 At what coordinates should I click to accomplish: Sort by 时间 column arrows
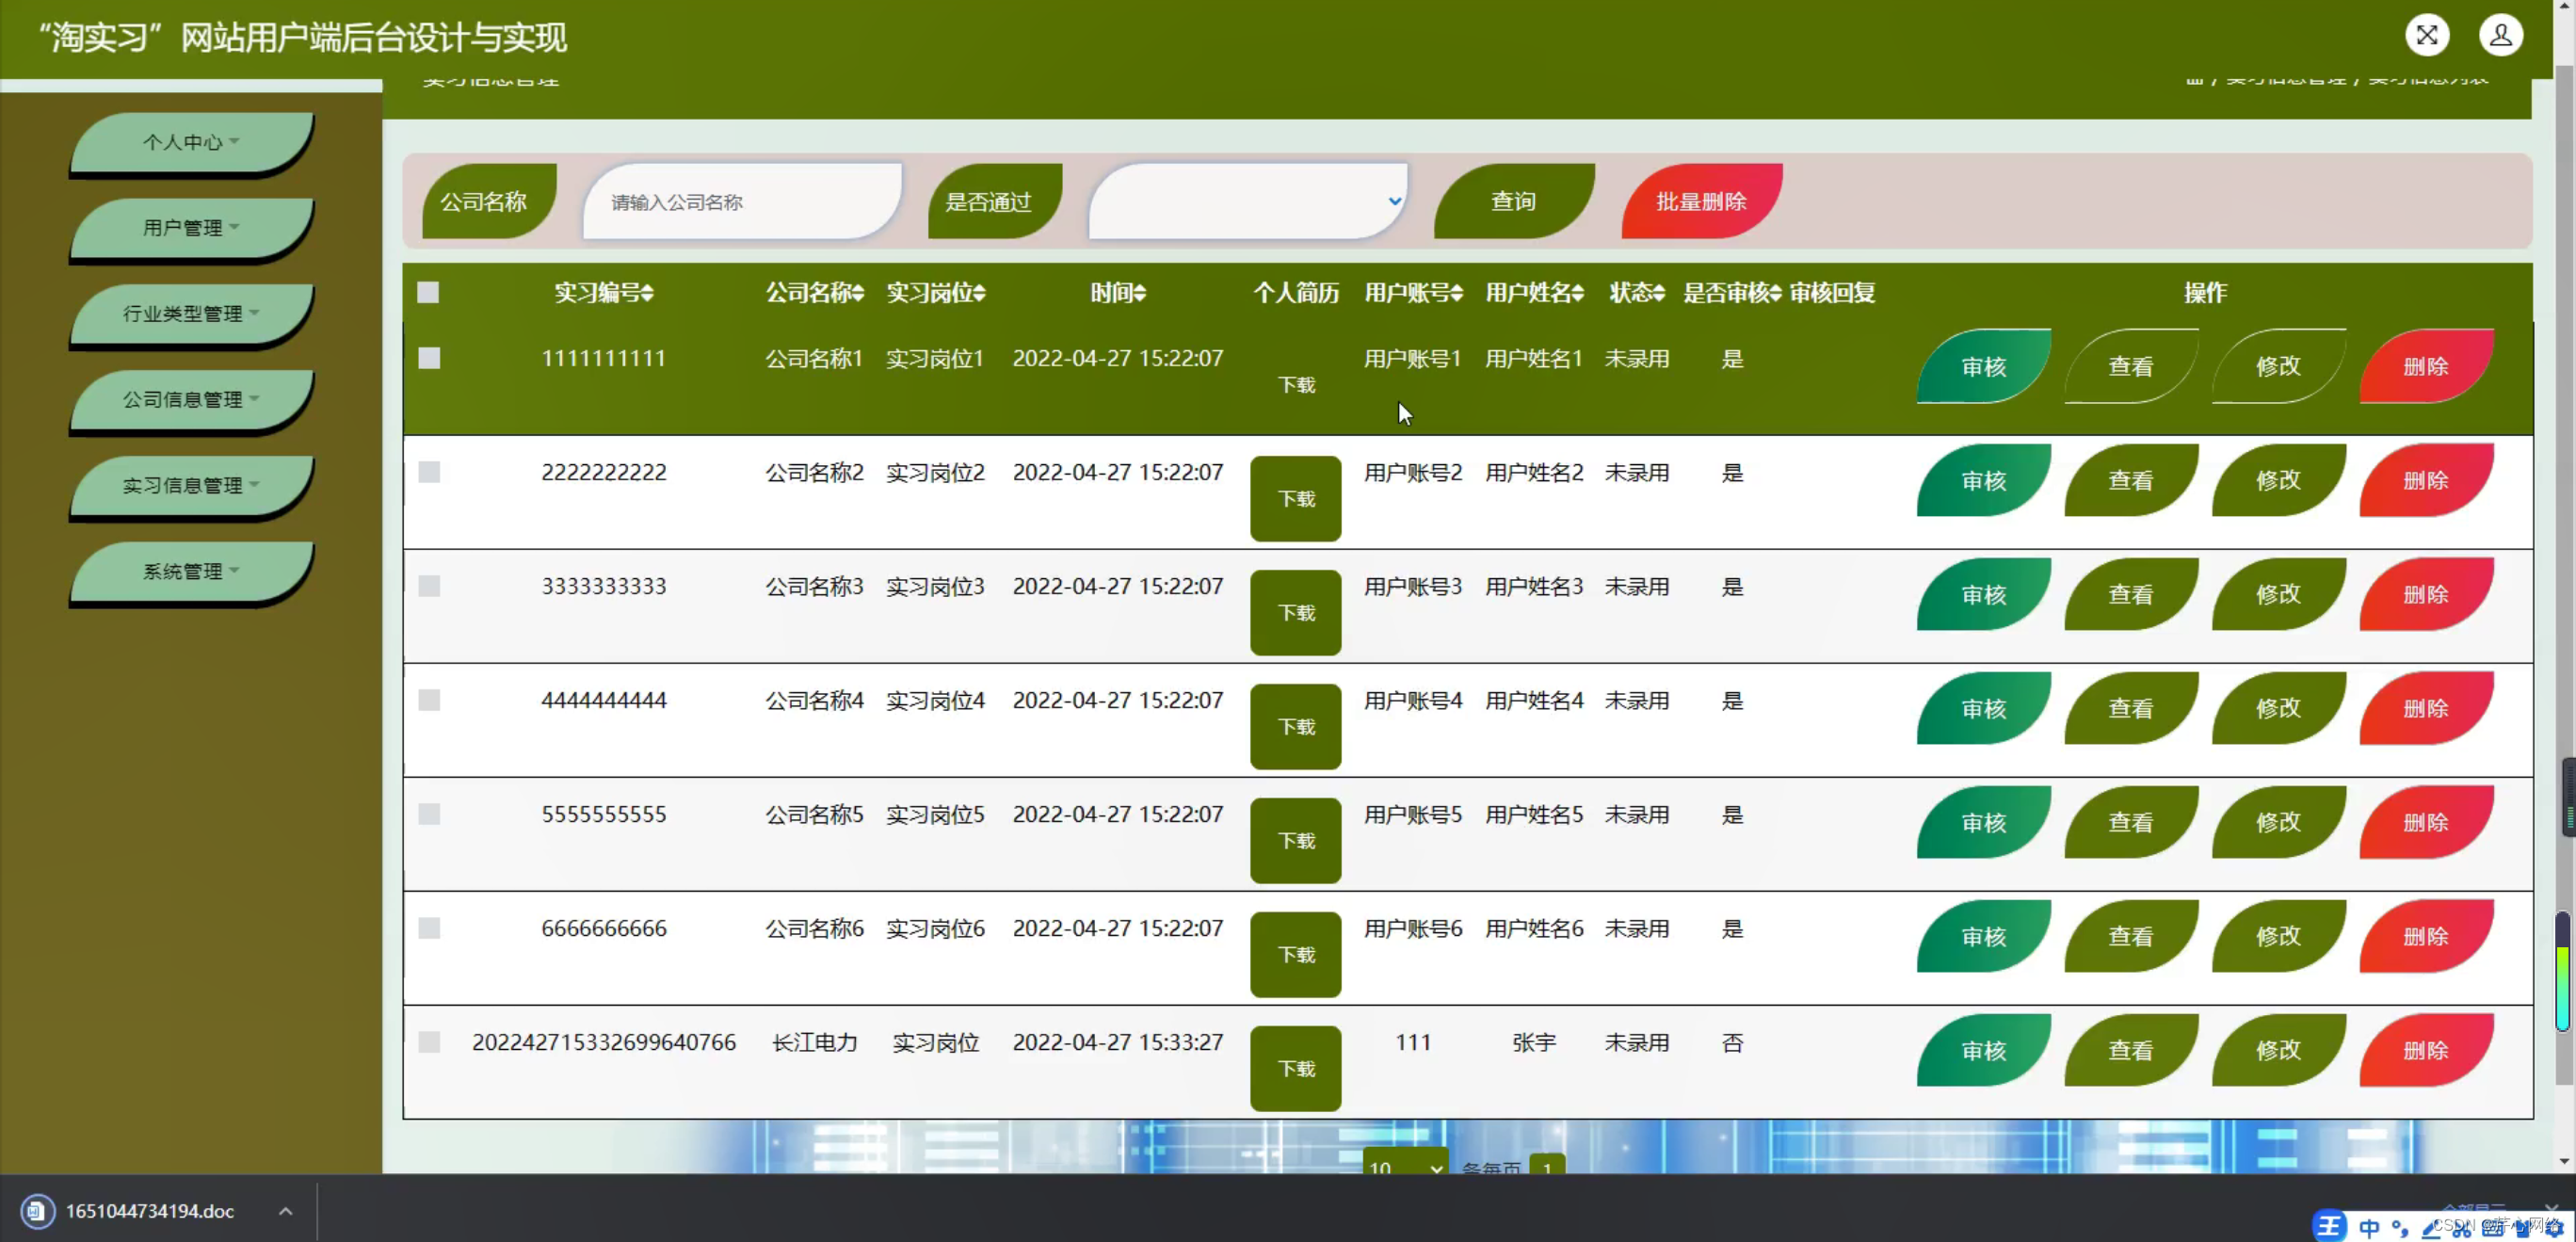click(1140, 293)
